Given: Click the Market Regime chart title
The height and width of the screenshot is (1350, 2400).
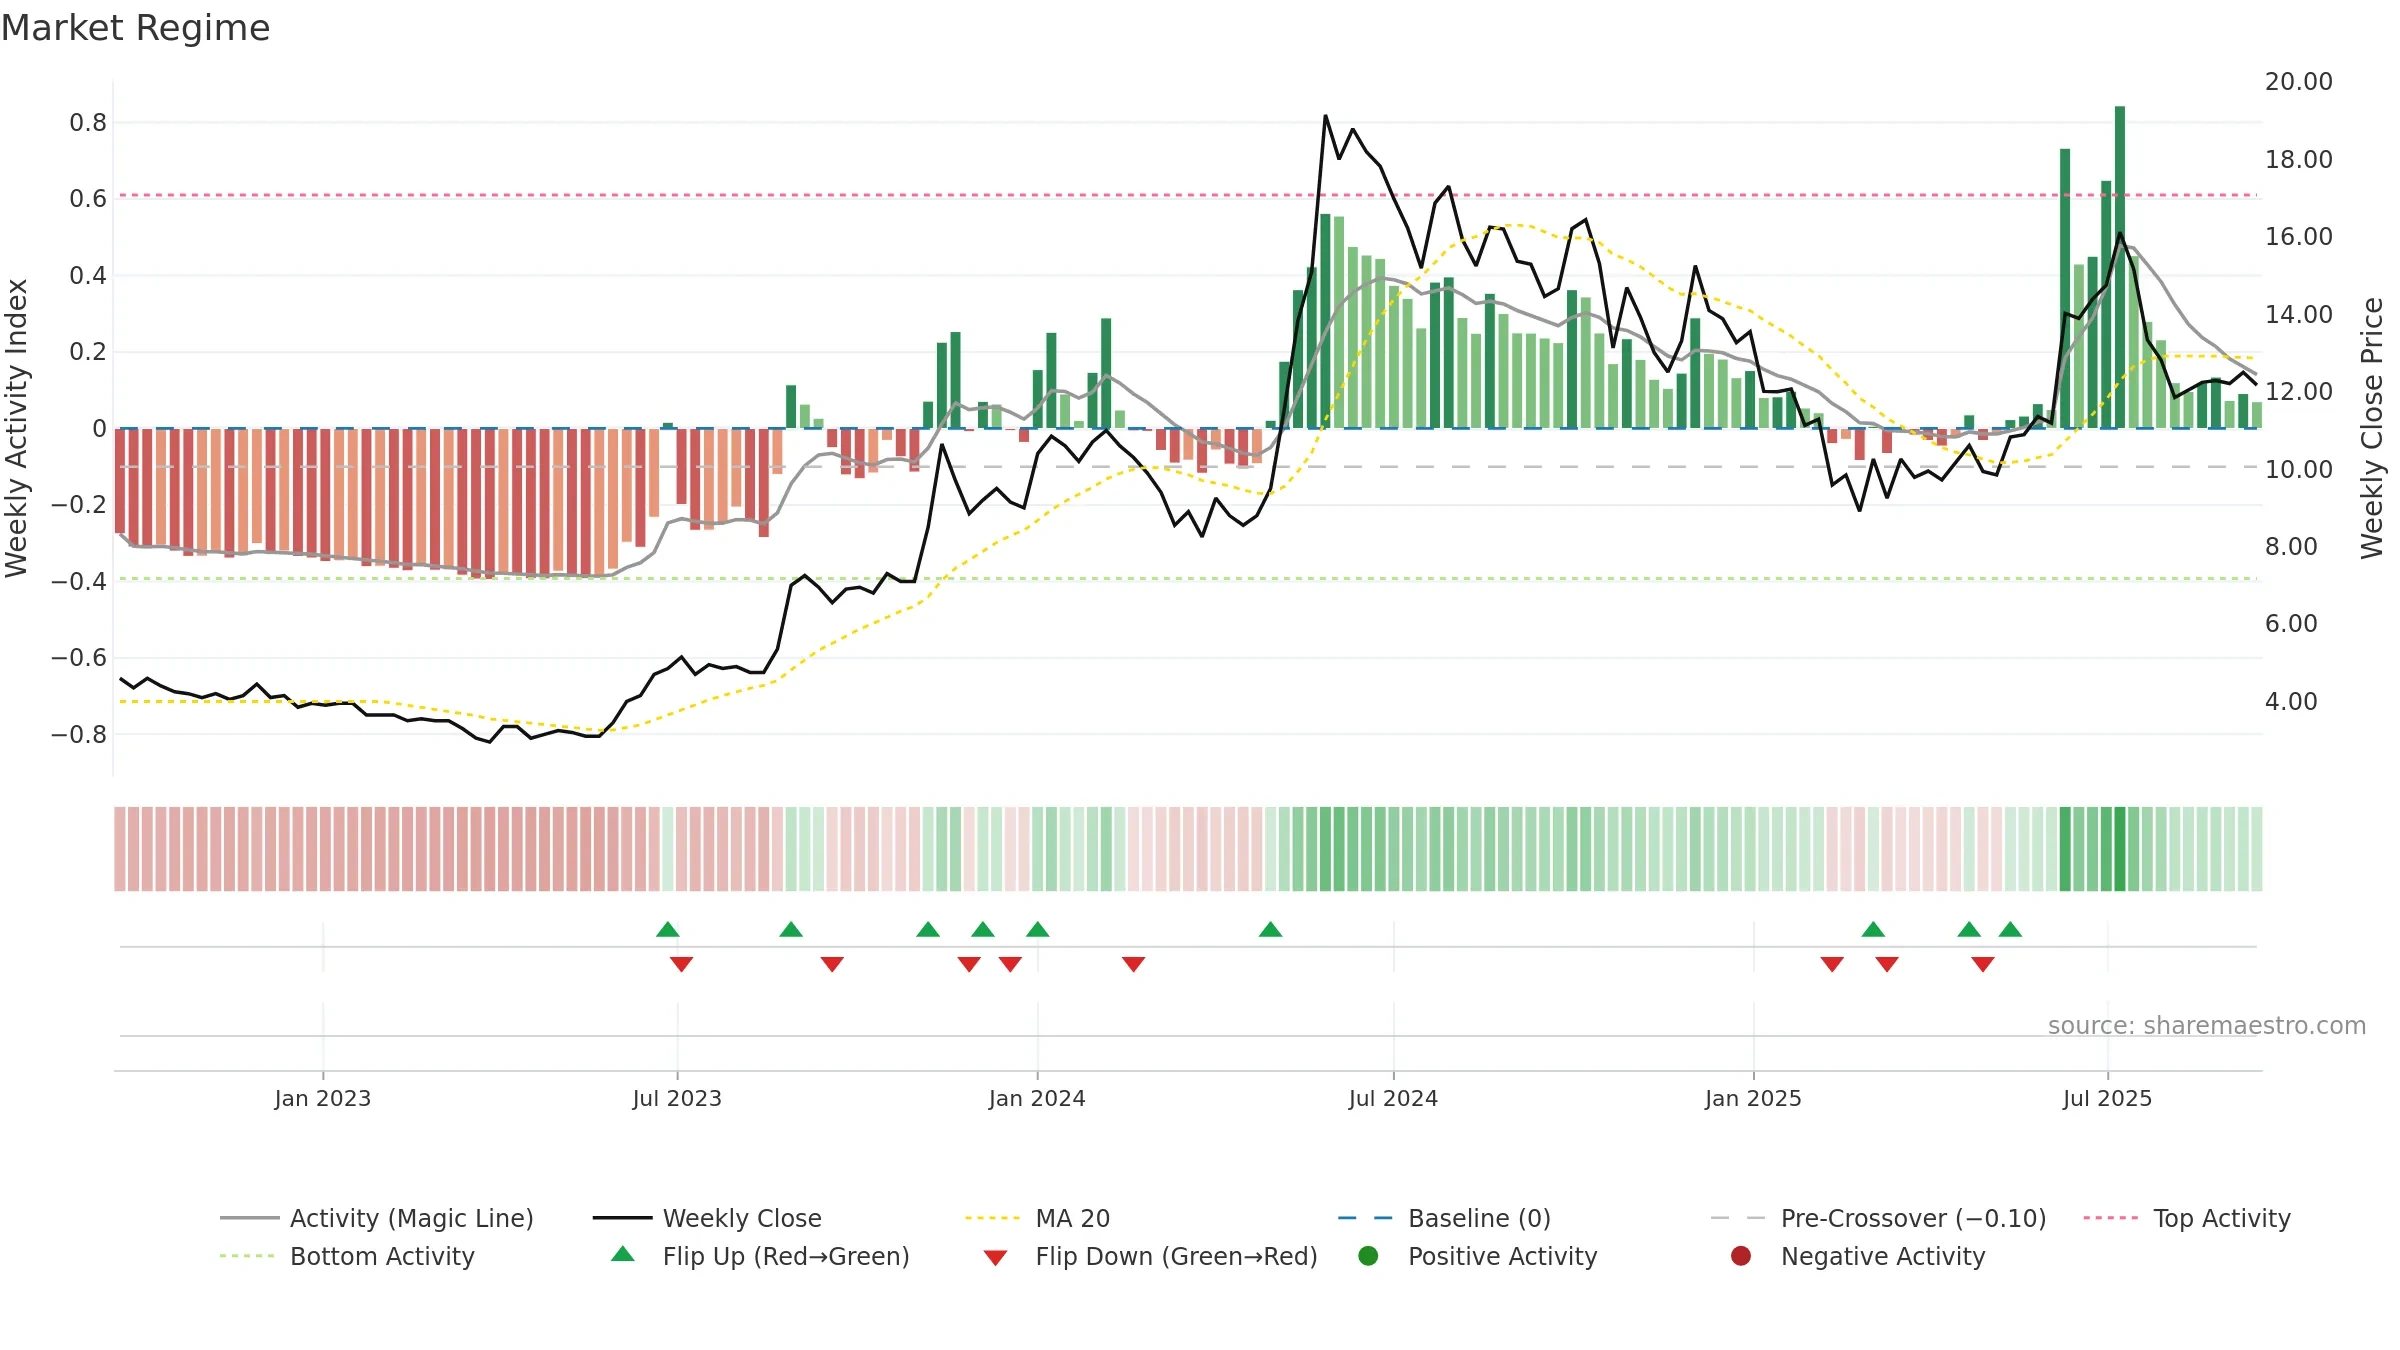Looking at the screenshot, I should 136,28.
